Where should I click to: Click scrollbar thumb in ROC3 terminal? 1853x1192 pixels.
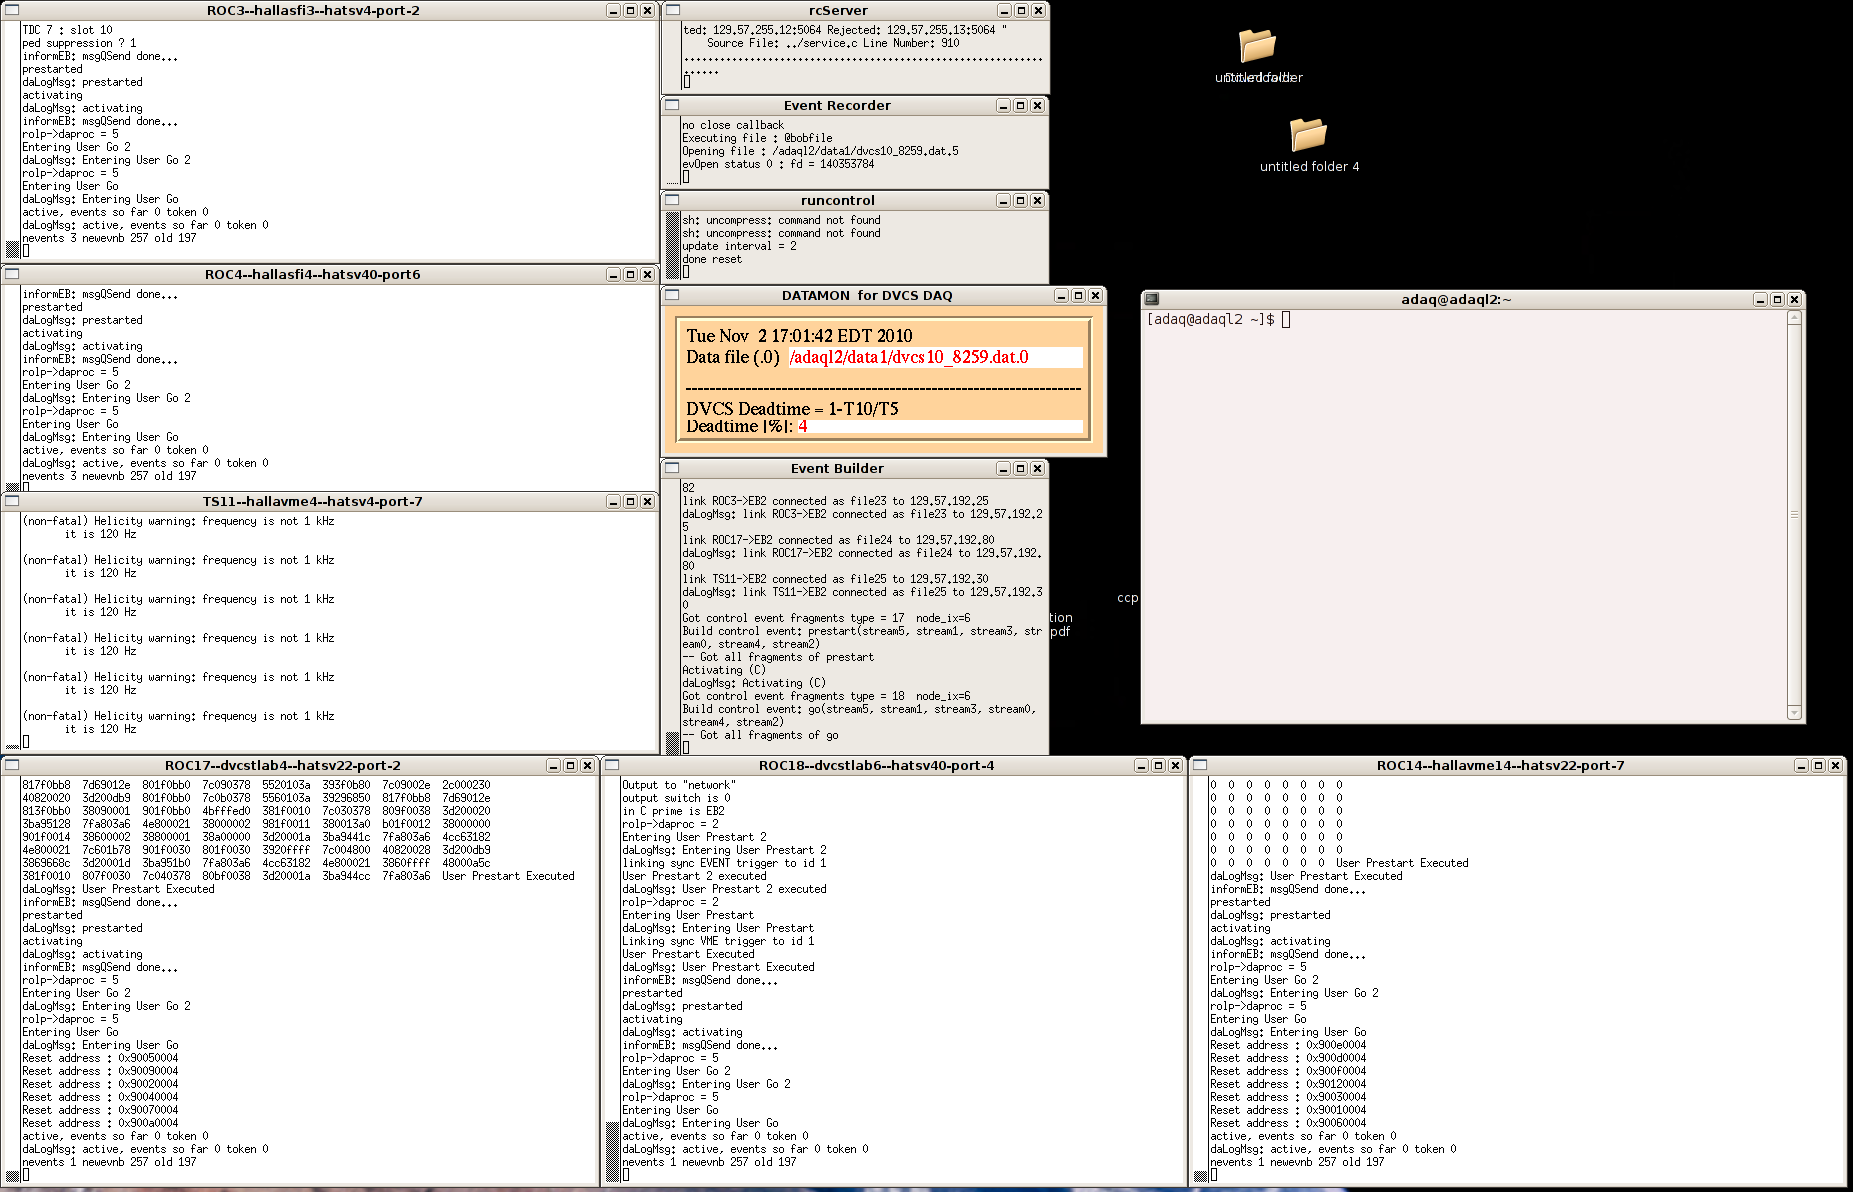pyautogui.click(x=12, y=249)
